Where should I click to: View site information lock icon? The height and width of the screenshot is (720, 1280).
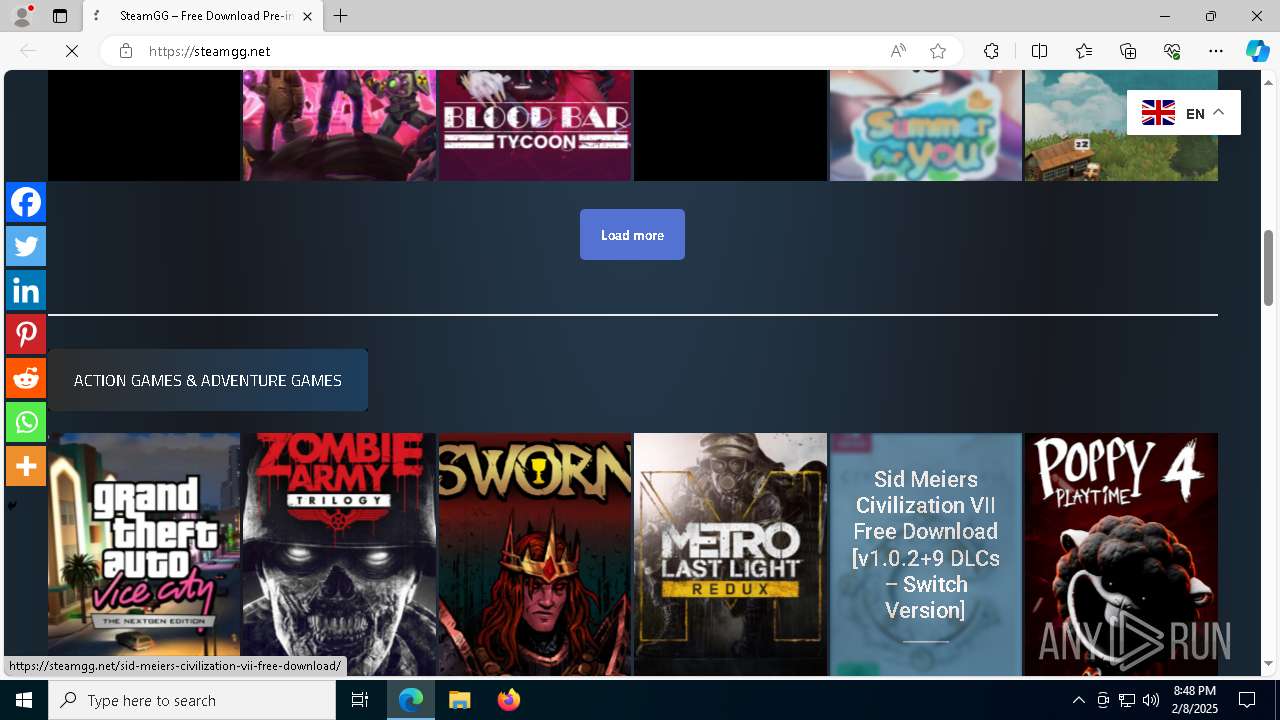[x=126, y=51]
